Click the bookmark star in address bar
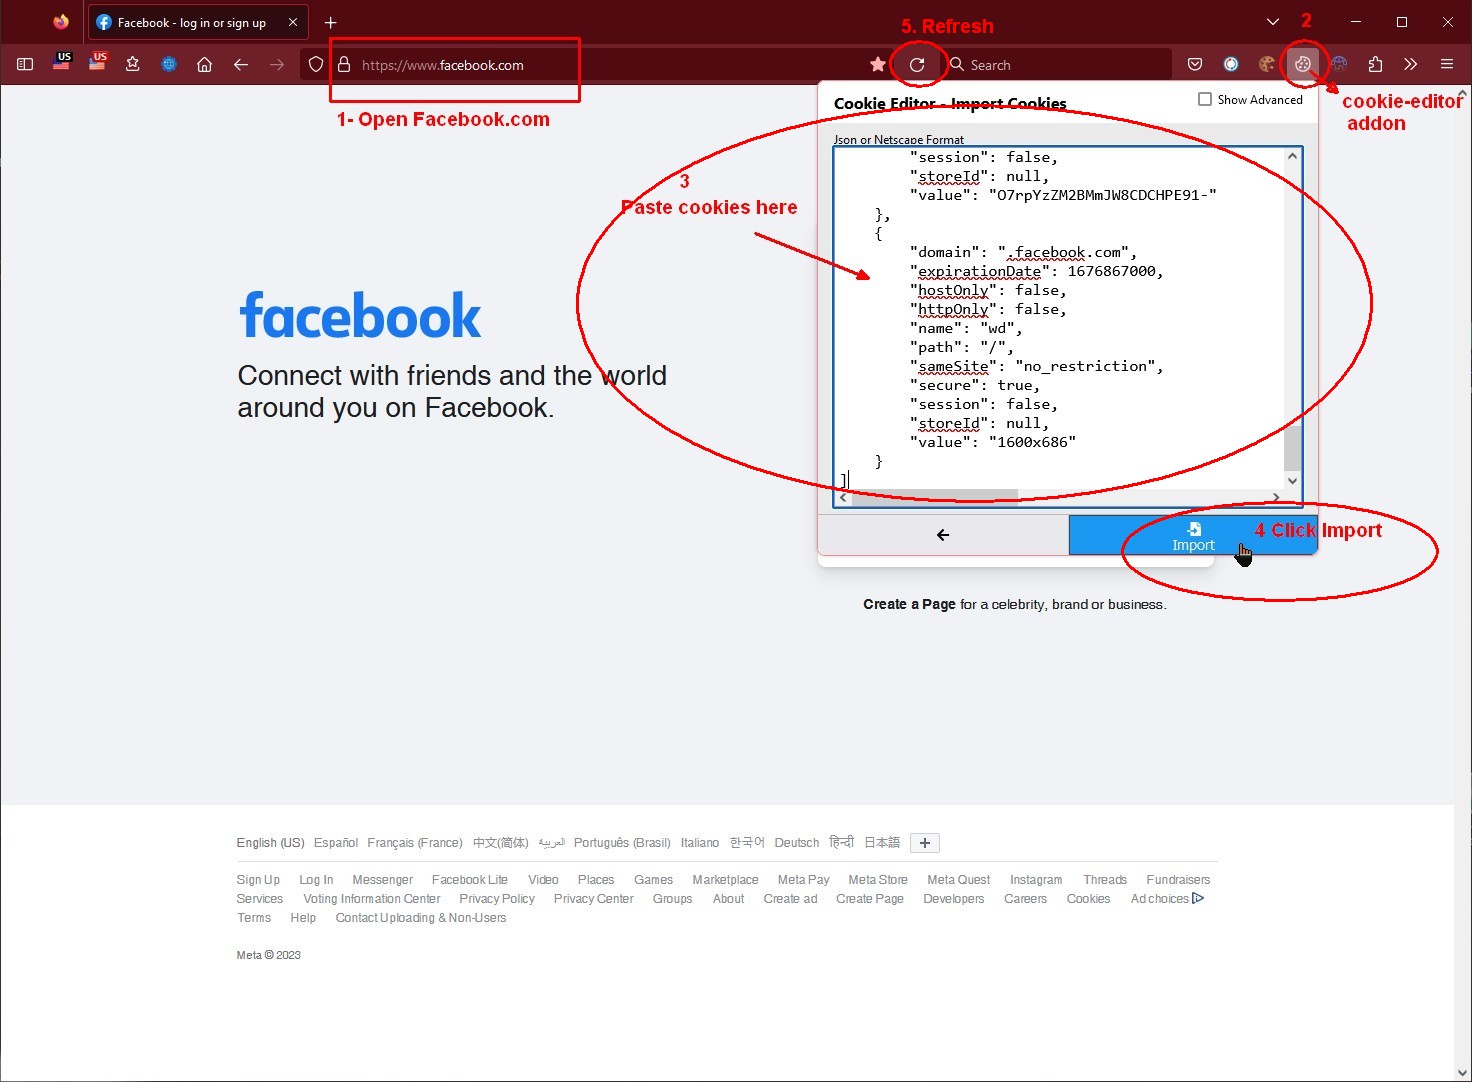This screenshot has height=1082, width=1472. [x=877, y=65]
